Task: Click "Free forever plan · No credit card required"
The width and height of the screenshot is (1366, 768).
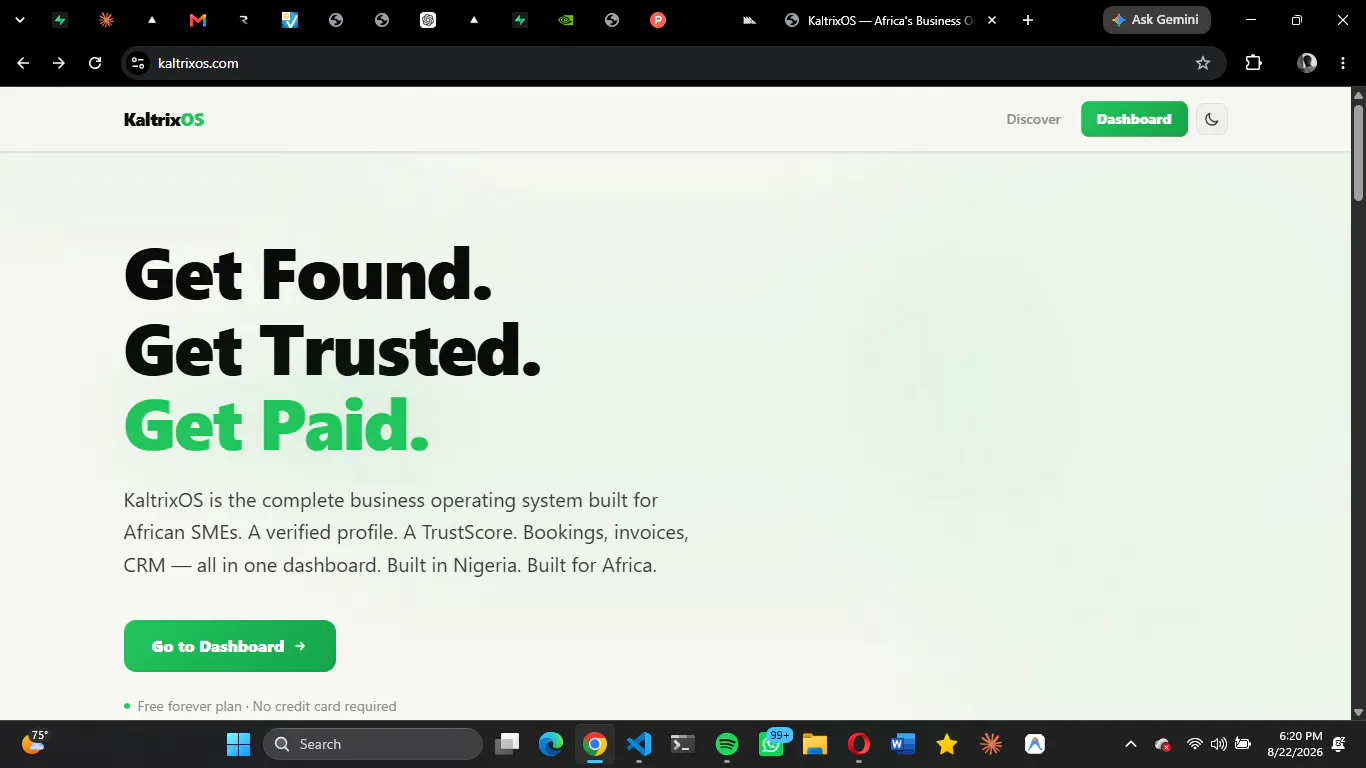Action: pos(267,706)
